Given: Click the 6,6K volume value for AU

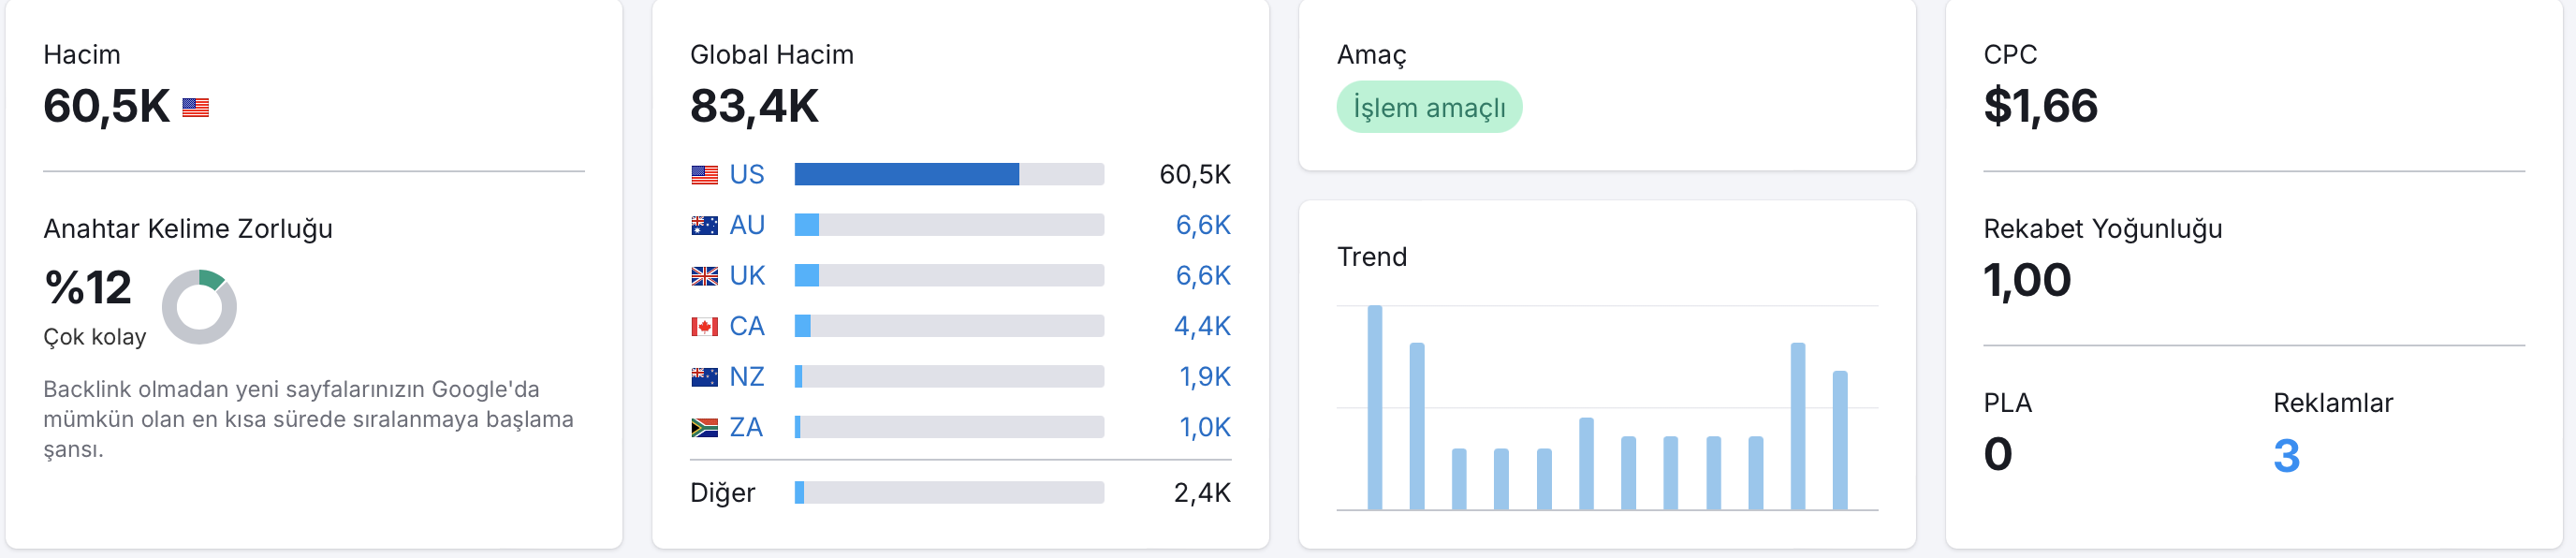Looking at the screenshot, I should (1203, 226).
